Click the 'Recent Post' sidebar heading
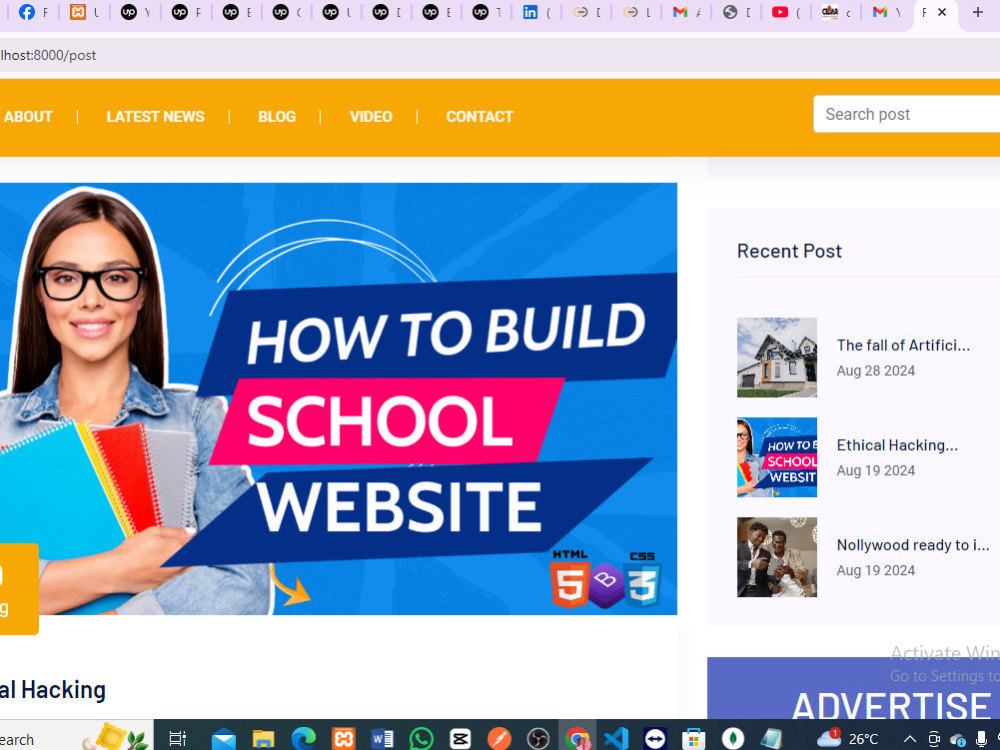The height and width of the screenshot is (750, 1000). (x=789, y=251)
